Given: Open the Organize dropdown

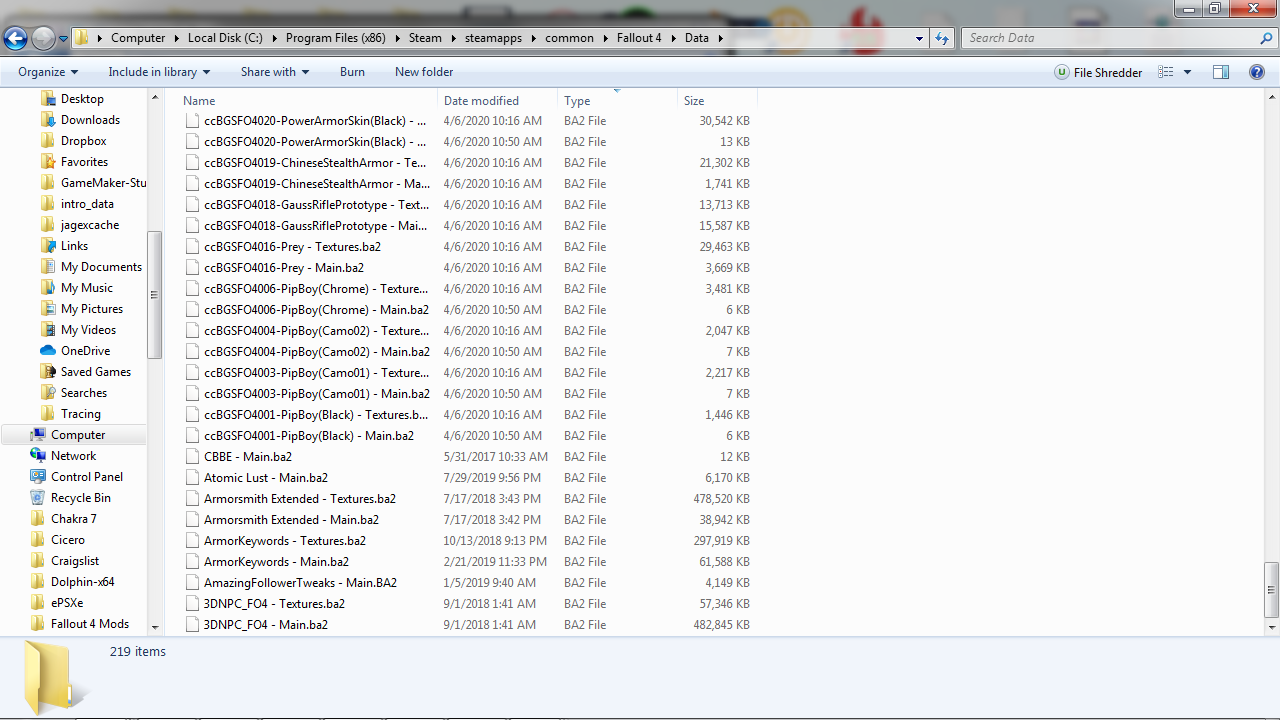Looking at the screenshot, I should click(46, 71).
